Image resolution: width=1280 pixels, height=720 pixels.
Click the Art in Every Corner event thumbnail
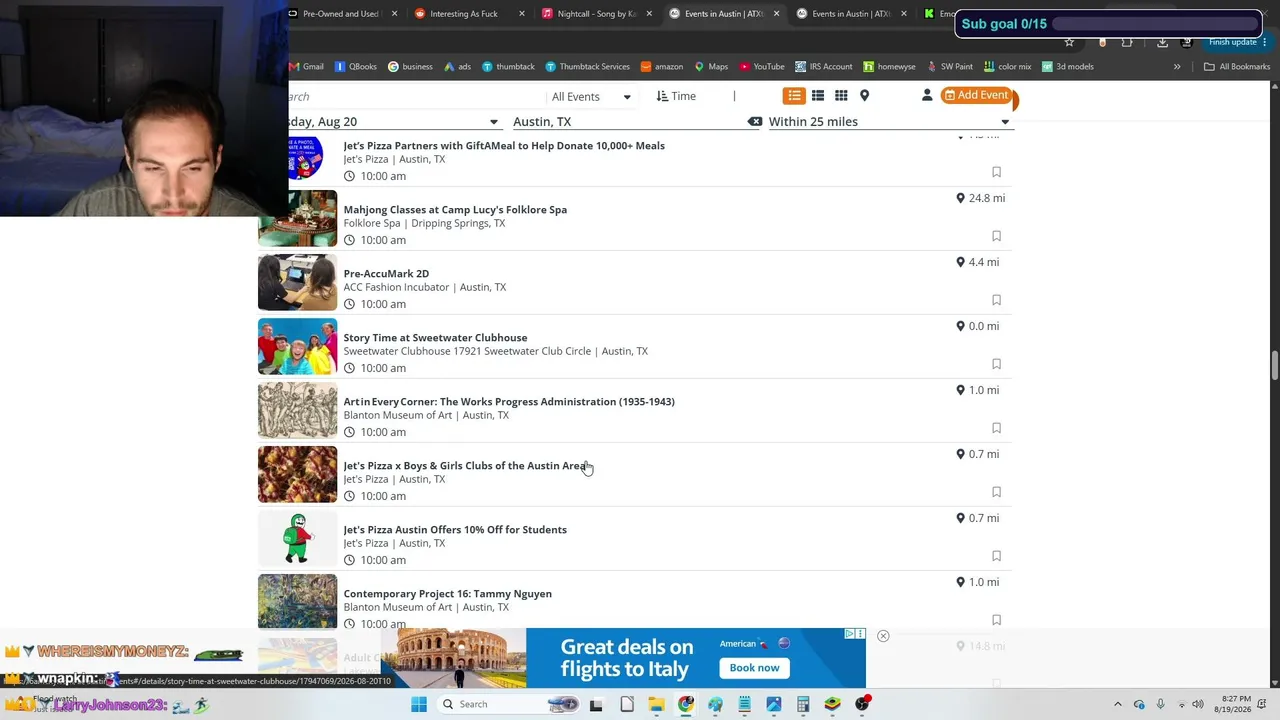pos(298,411)
